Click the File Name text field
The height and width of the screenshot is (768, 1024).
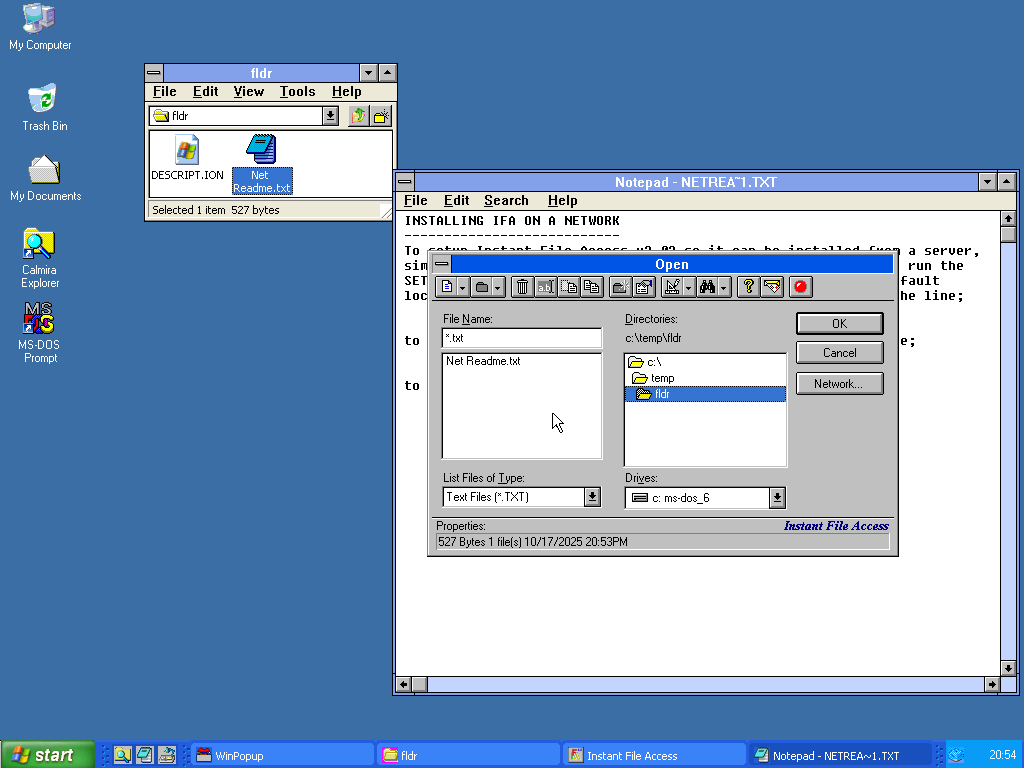521,338
